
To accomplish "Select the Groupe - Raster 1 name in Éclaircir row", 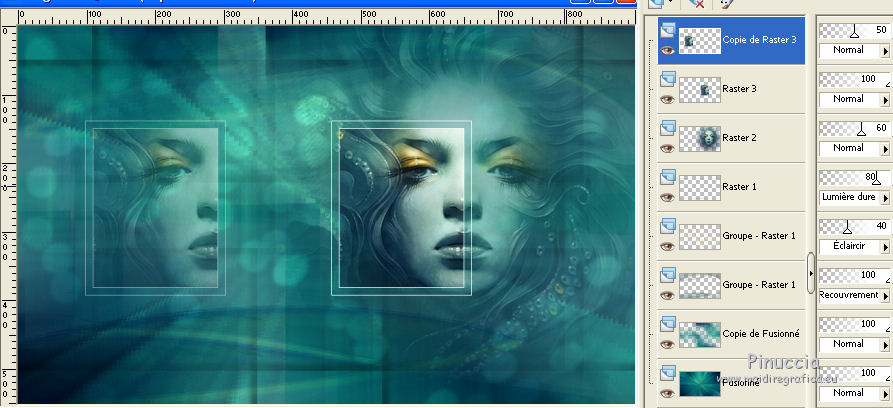I will click(x=759, y=236).
